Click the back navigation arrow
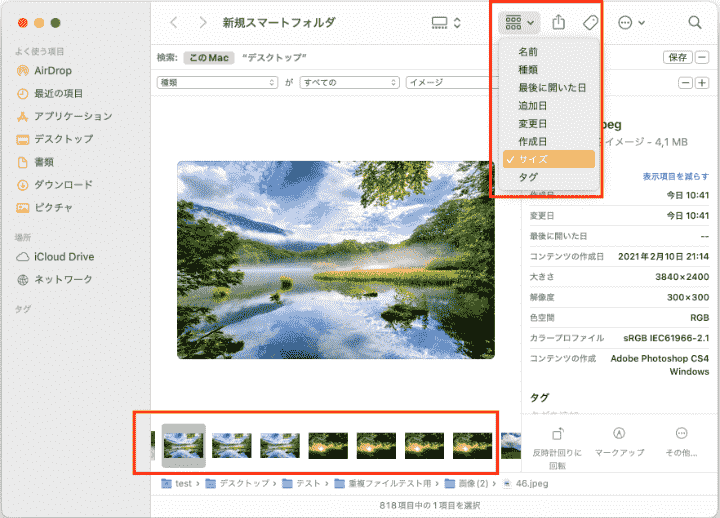 [x=174, y=22]
